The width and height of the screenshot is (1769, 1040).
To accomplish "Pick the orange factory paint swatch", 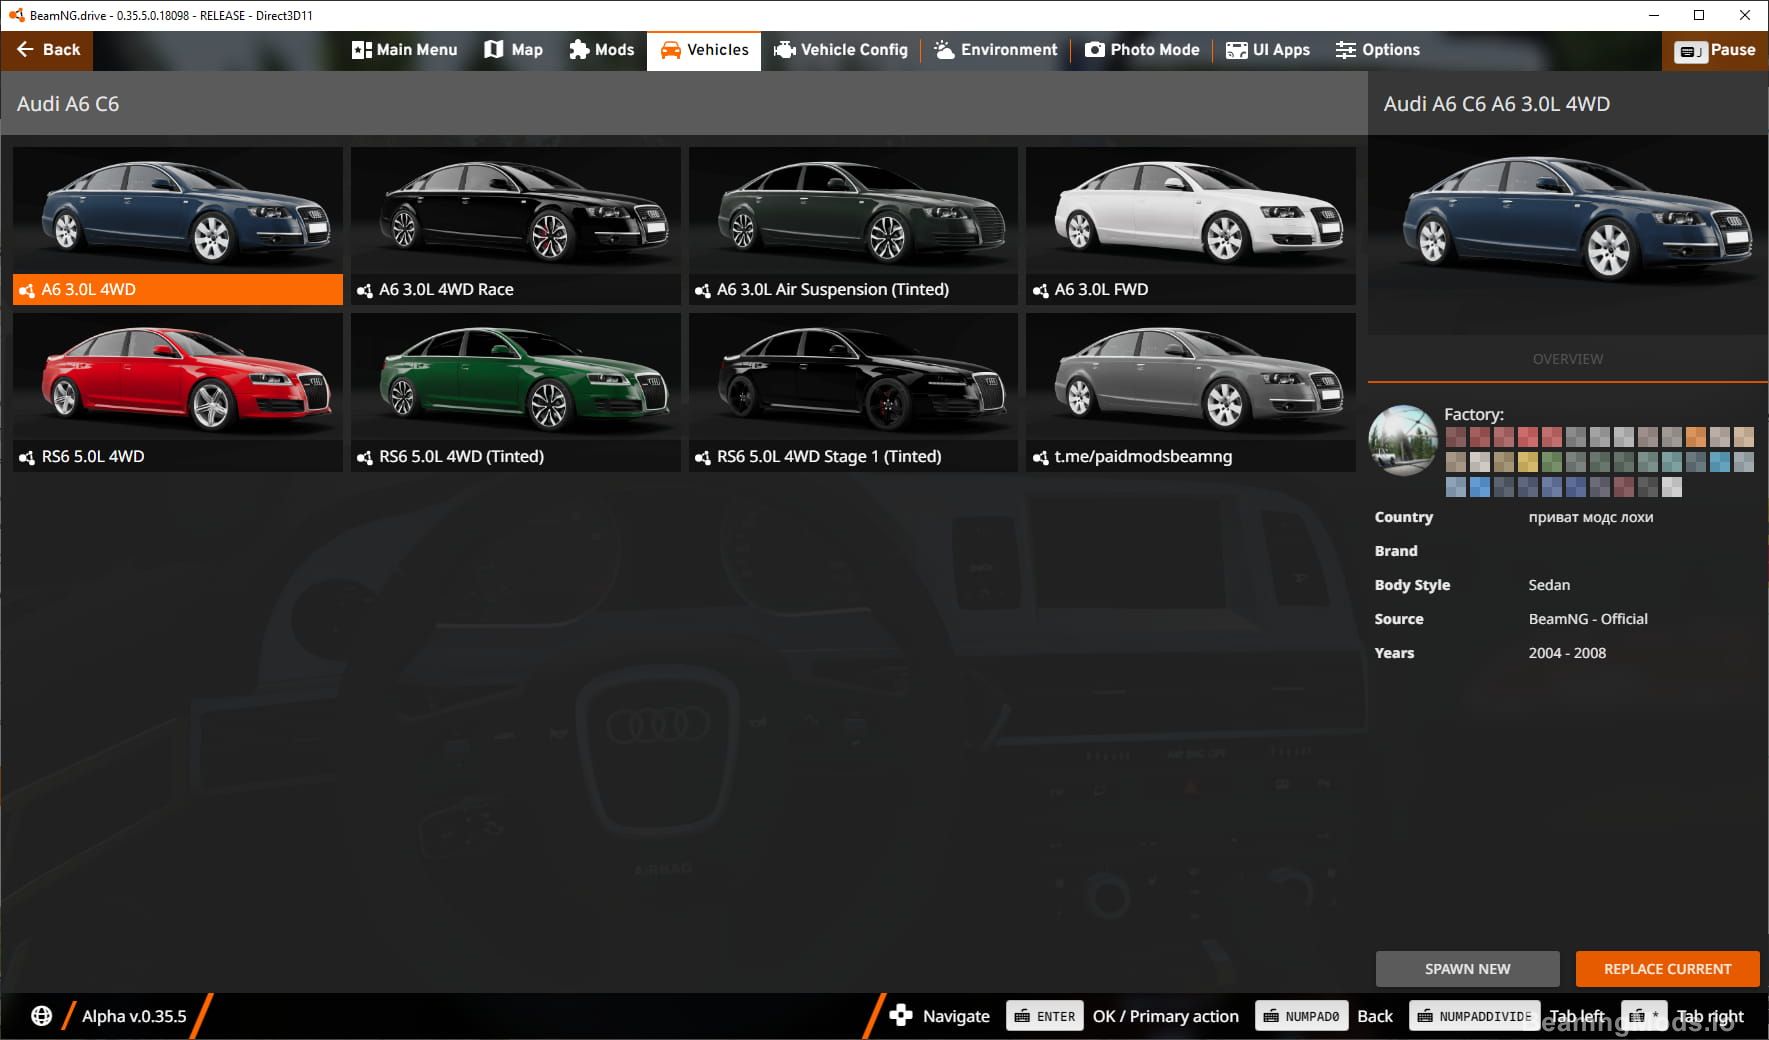I will [1696, 437].
